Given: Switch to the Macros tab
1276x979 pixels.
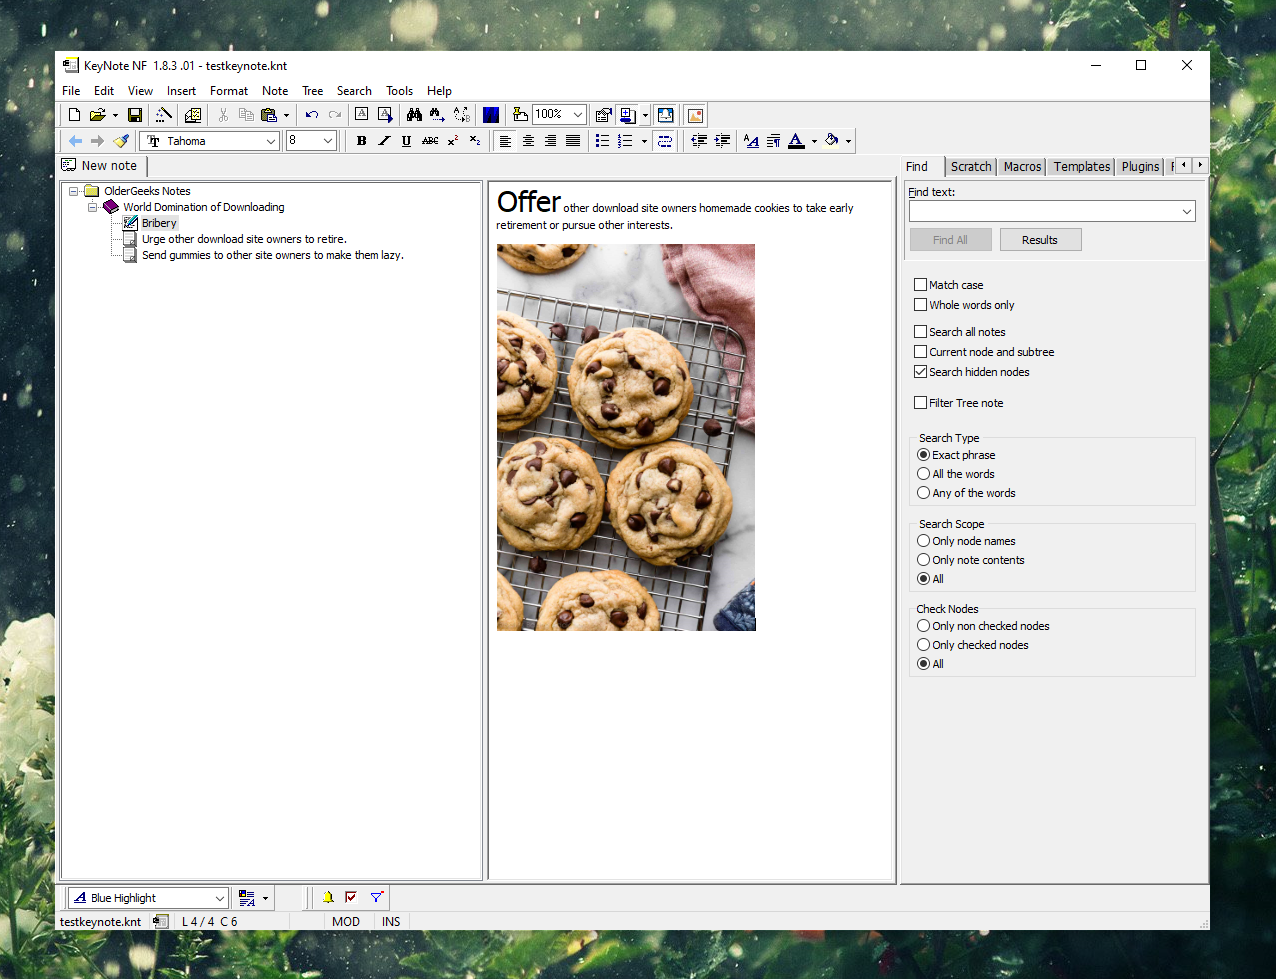Looking at the screenshot, I should [x=1022, y=167].
